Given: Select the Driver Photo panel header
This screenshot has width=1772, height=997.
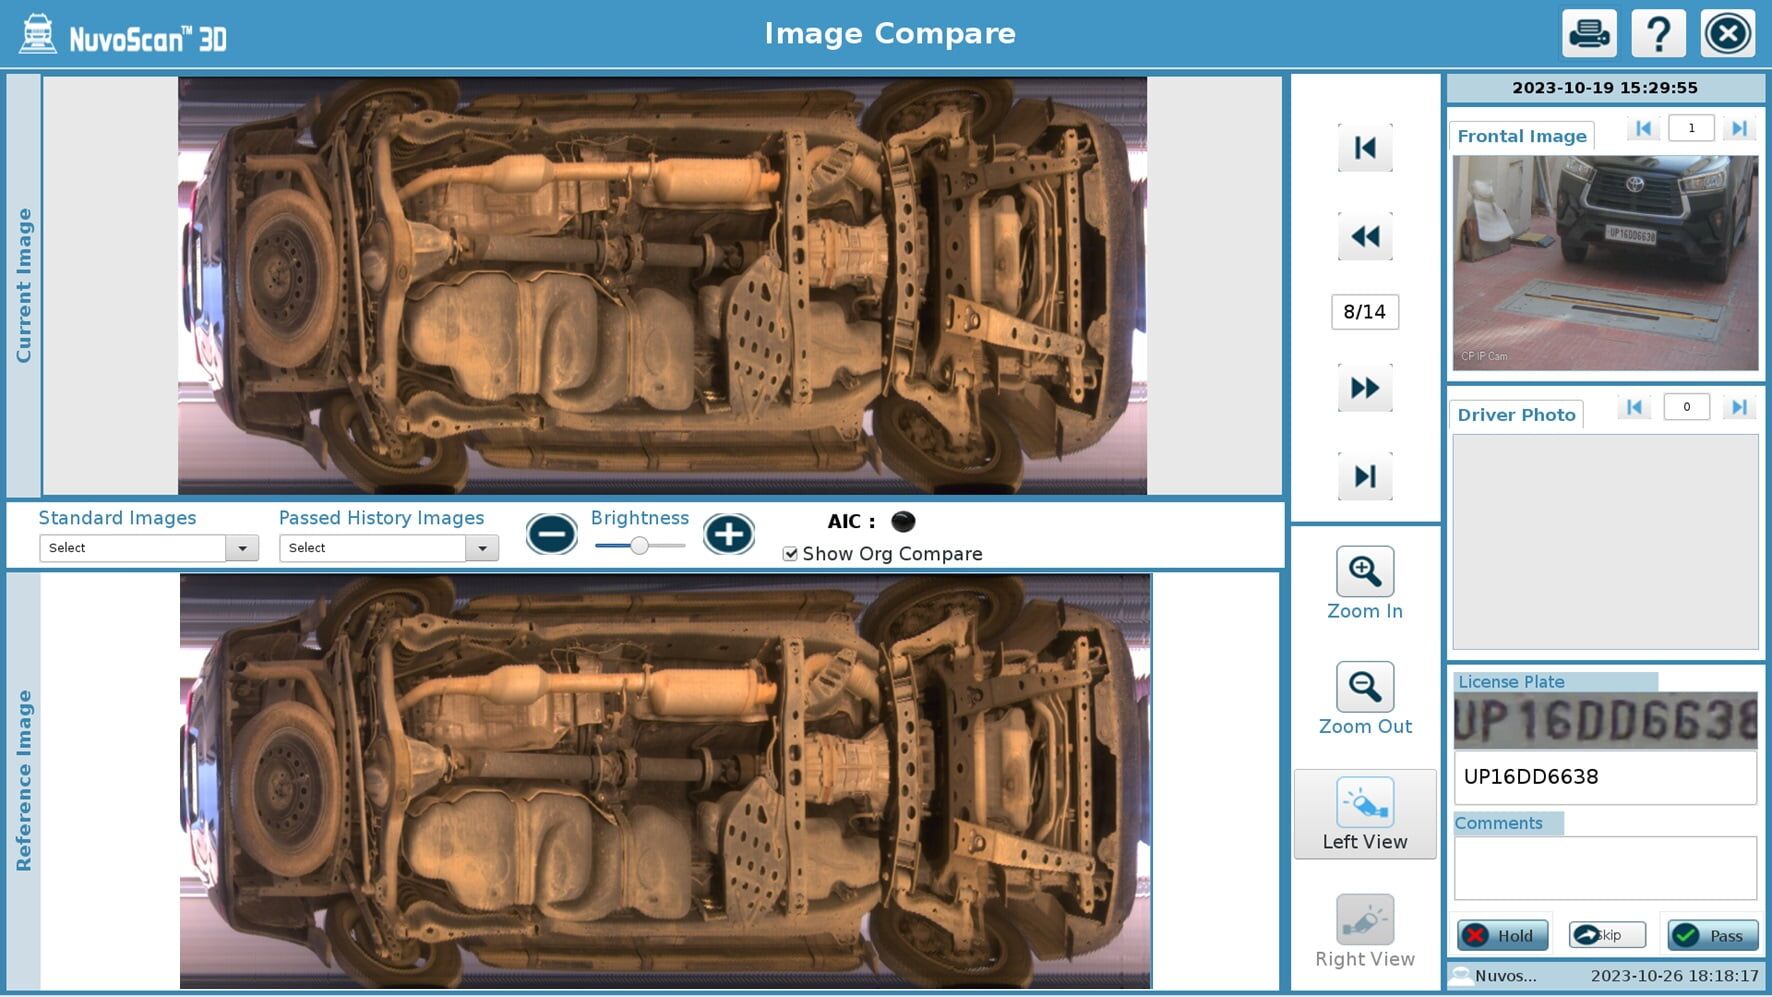Looking at the screenshot, I should coord(1516,414).
